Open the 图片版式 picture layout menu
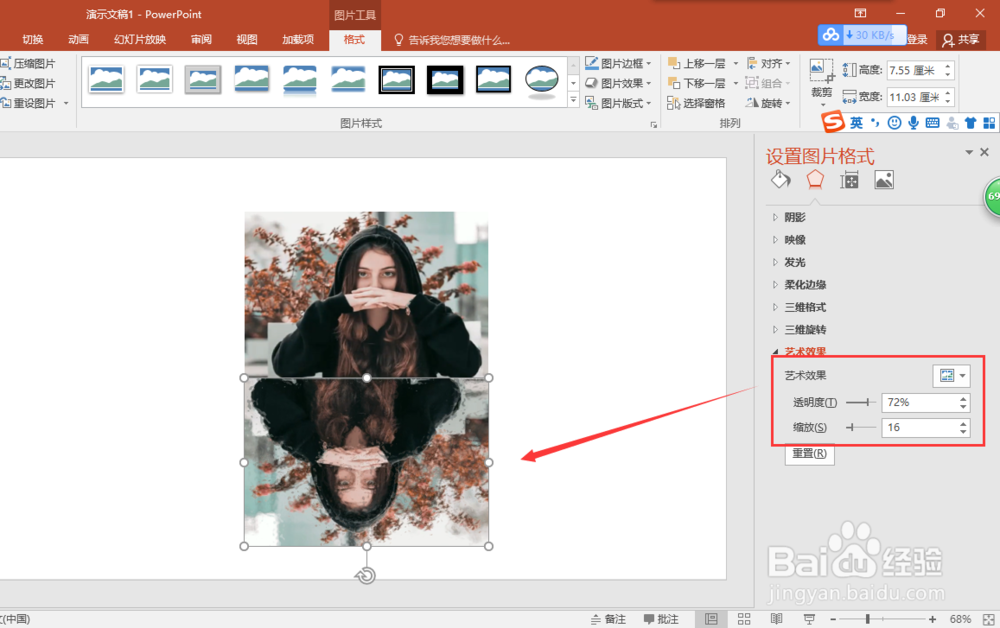The image size is (1000, 628). [618, 103]
